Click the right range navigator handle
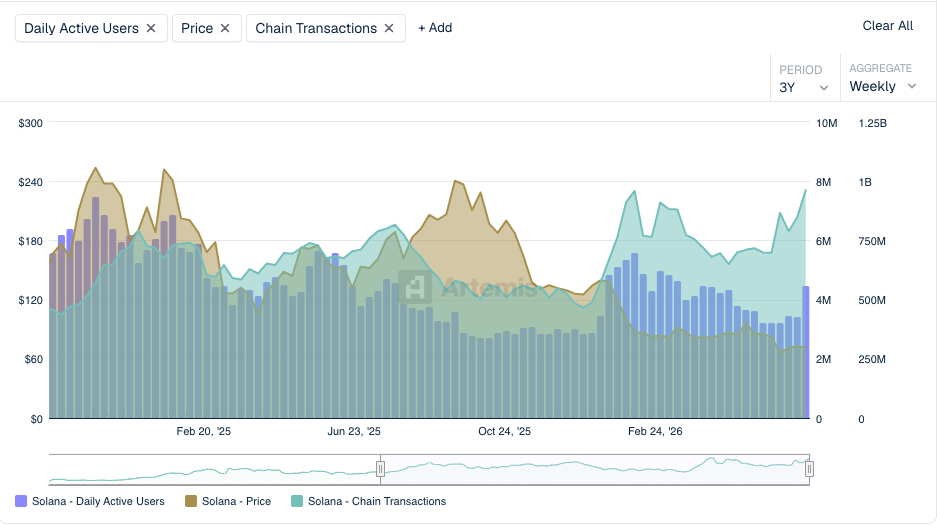The image size is (937, 525). click(x=809, y=469)
